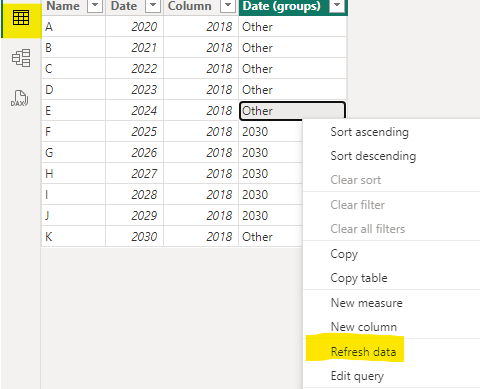Click the Name cell containing J
The image size is (480, 389).
click(74, 216)
